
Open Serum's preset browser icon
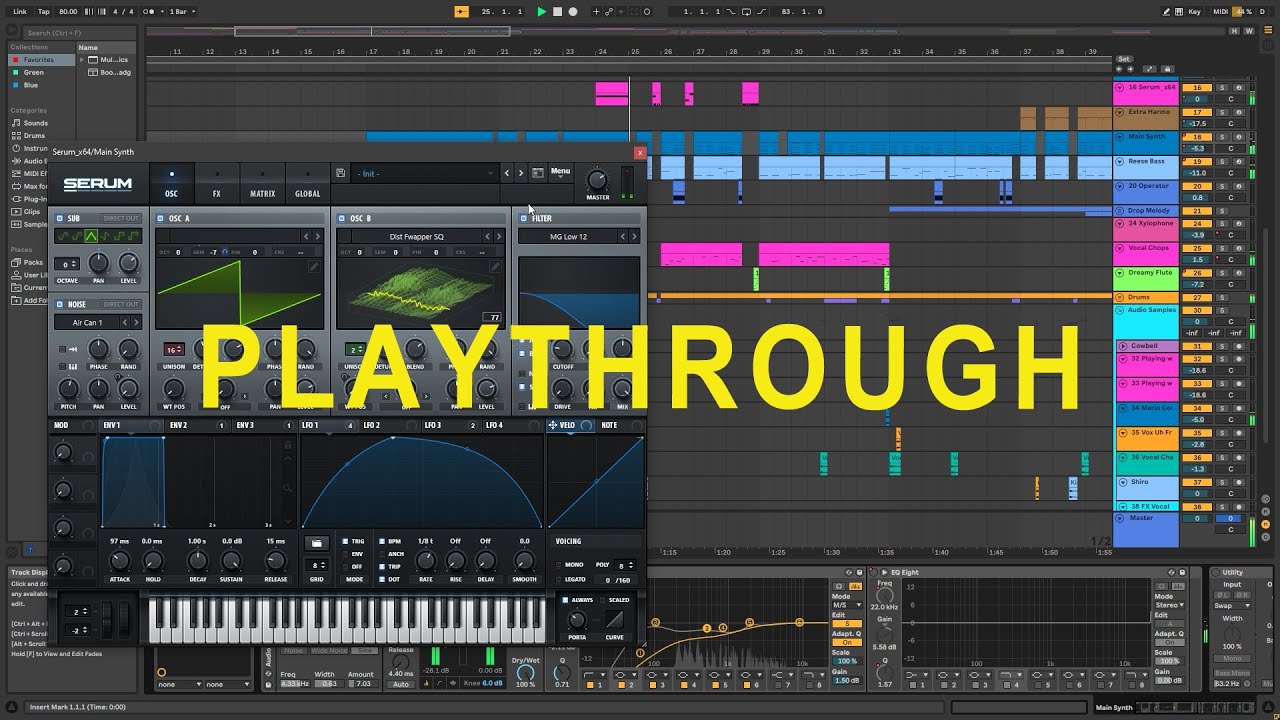point(538,173)
